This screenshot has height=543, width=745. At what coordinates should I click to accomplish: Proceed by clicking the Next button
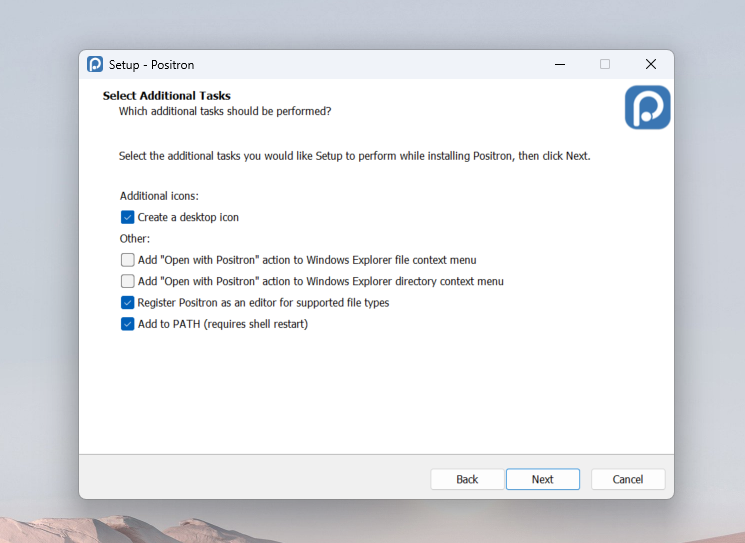(x=542, y=479)
